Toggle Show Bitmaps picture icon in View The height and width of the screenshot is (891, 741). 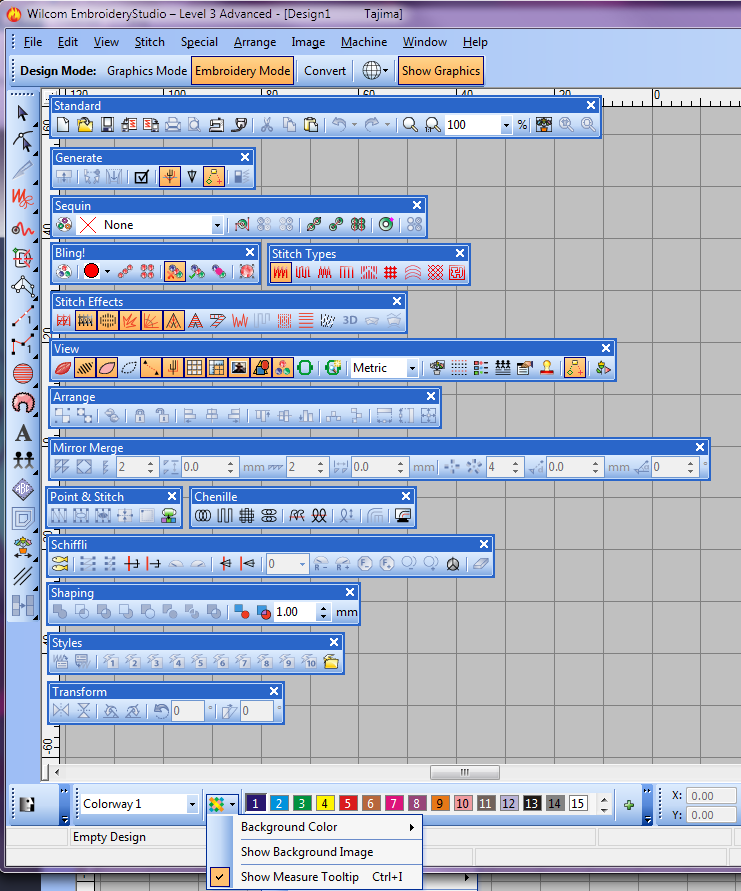point(239,368)
